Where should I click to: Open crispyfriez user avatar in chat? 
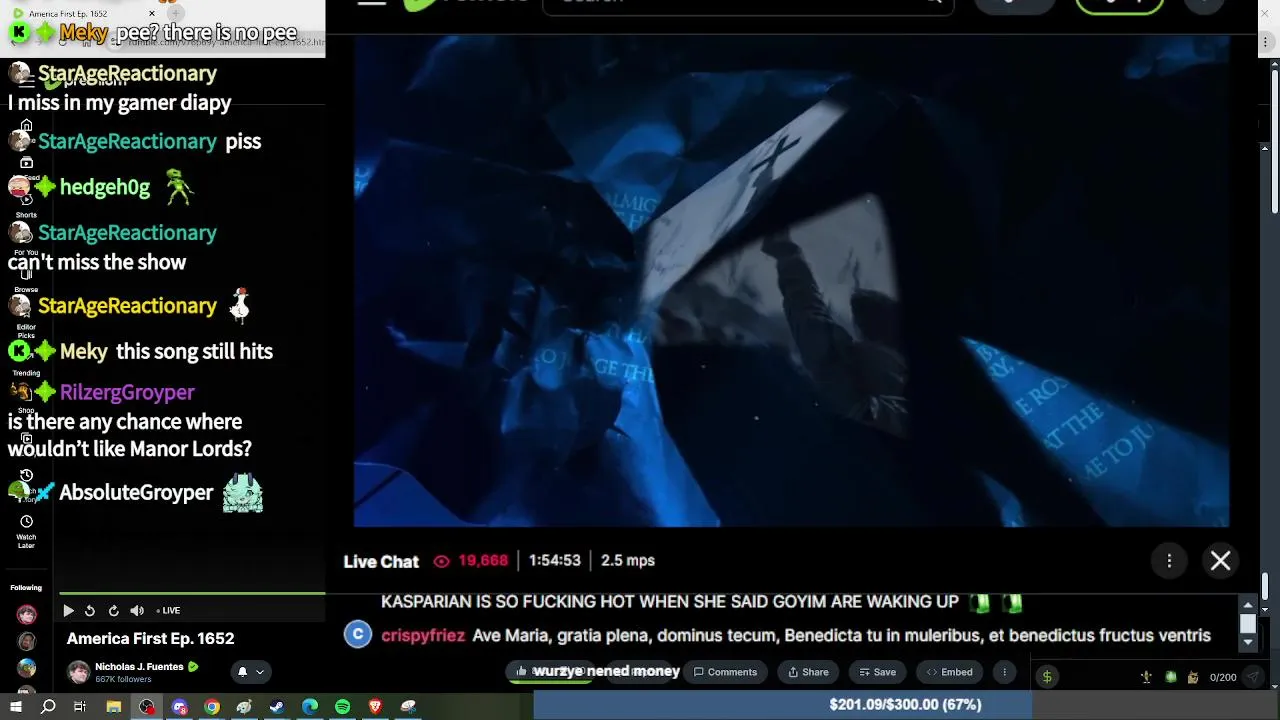(x=358, y=635)
